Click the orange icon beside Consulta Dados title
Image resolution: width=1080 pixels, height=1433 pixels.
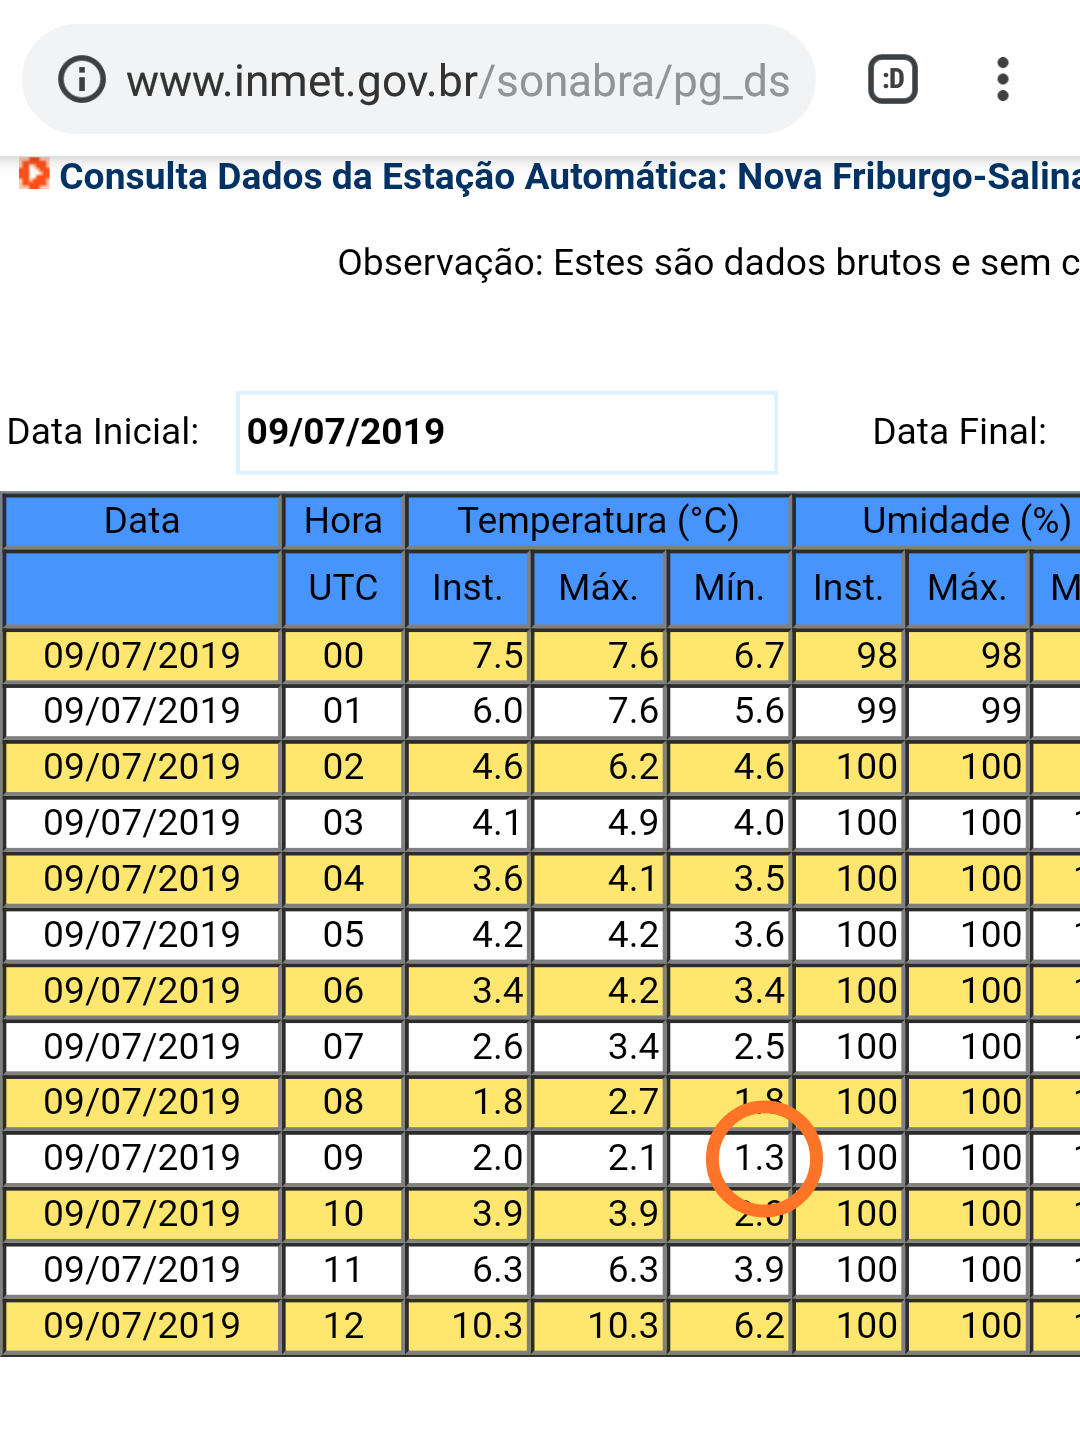pos(34,174)
